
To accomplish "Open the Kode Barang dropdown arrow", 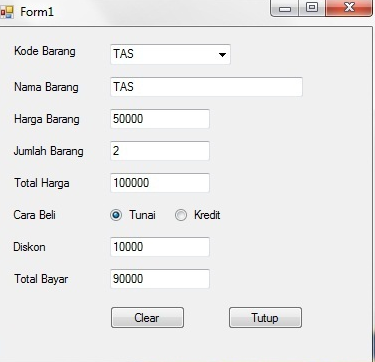I will click(x=222, y=54).
